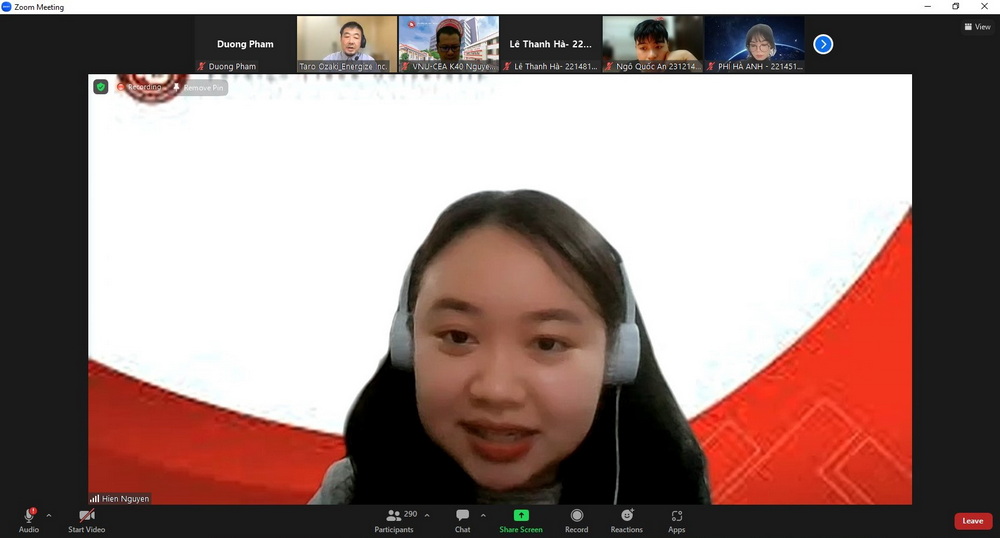1000x538 pixels.
Task: Expand the Chat options arrow
Action: [483, 516]
